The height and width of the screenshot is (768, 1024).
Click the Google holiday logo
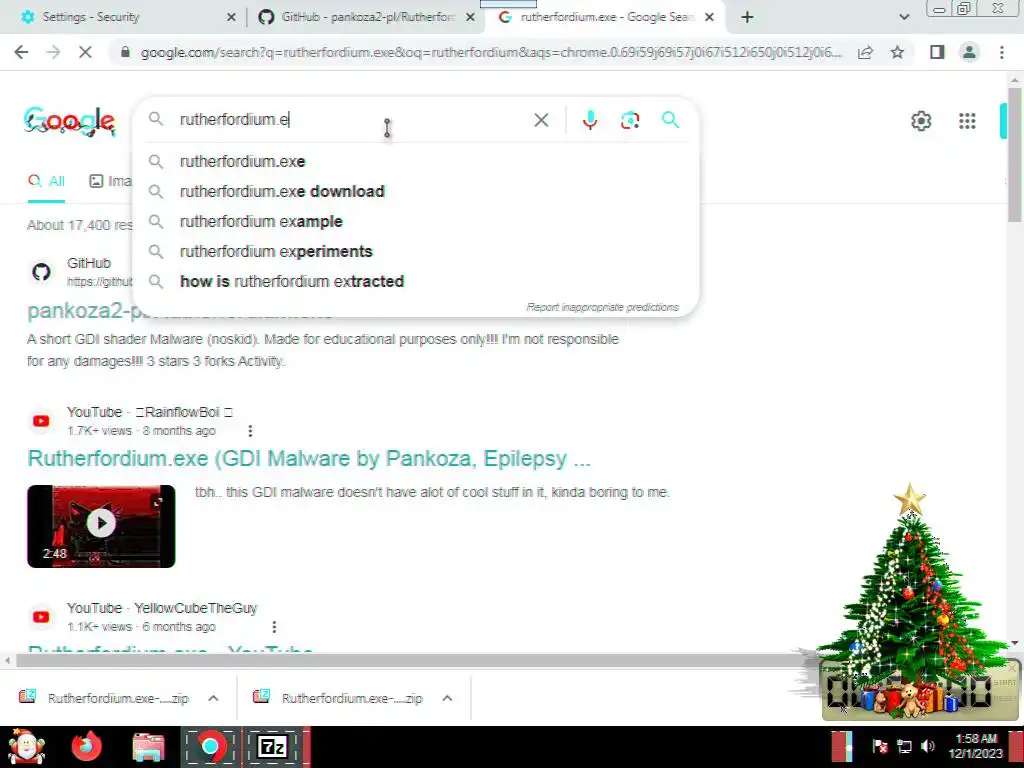coord(70,121)
